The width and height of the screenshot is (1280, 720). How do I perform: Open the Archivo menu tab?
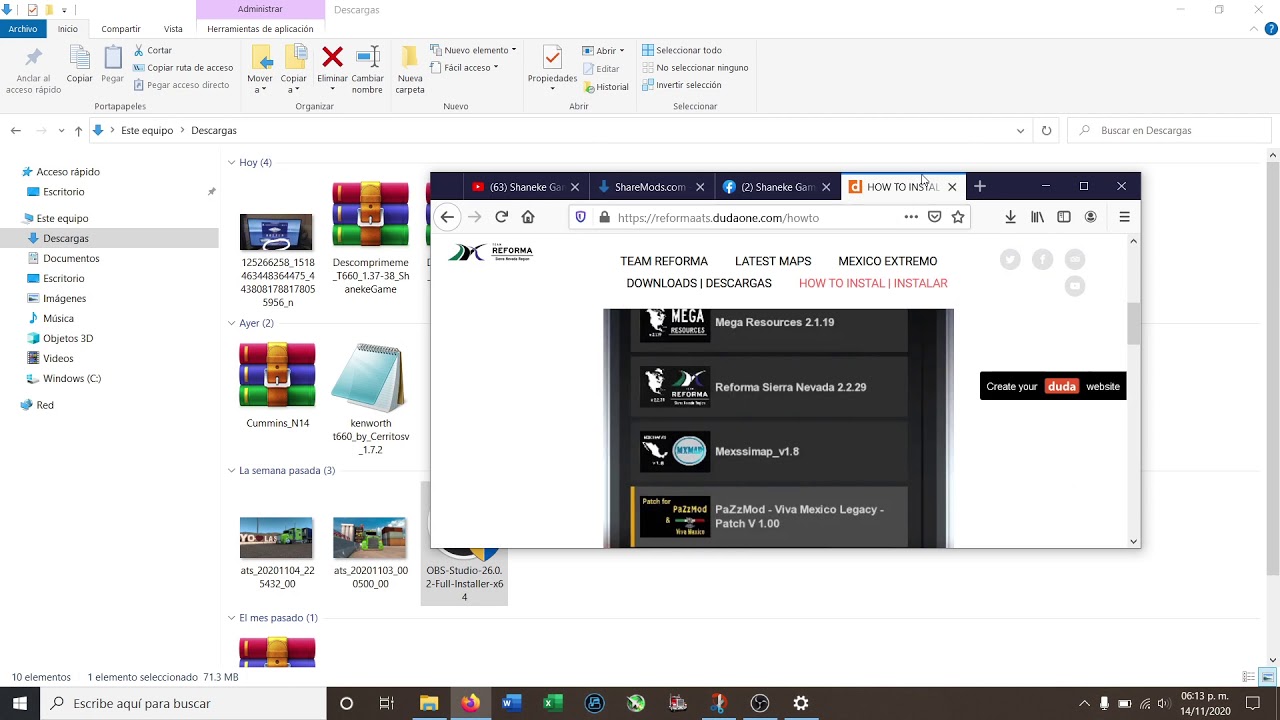click(23, 29)
